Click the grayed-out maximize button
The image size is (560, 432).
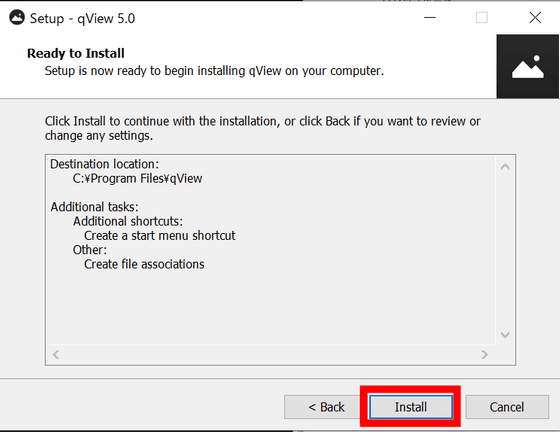point(482,17)
